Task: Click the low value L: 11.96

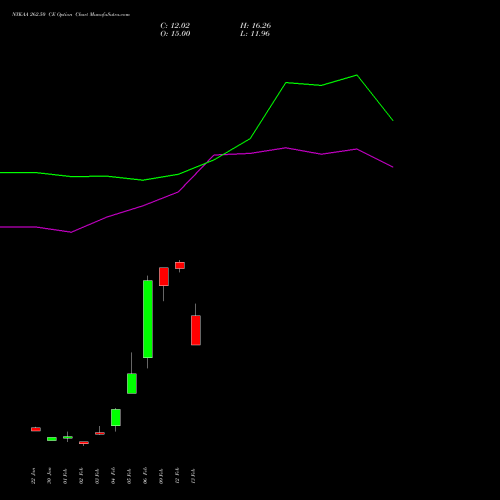Action: (255, 34)
